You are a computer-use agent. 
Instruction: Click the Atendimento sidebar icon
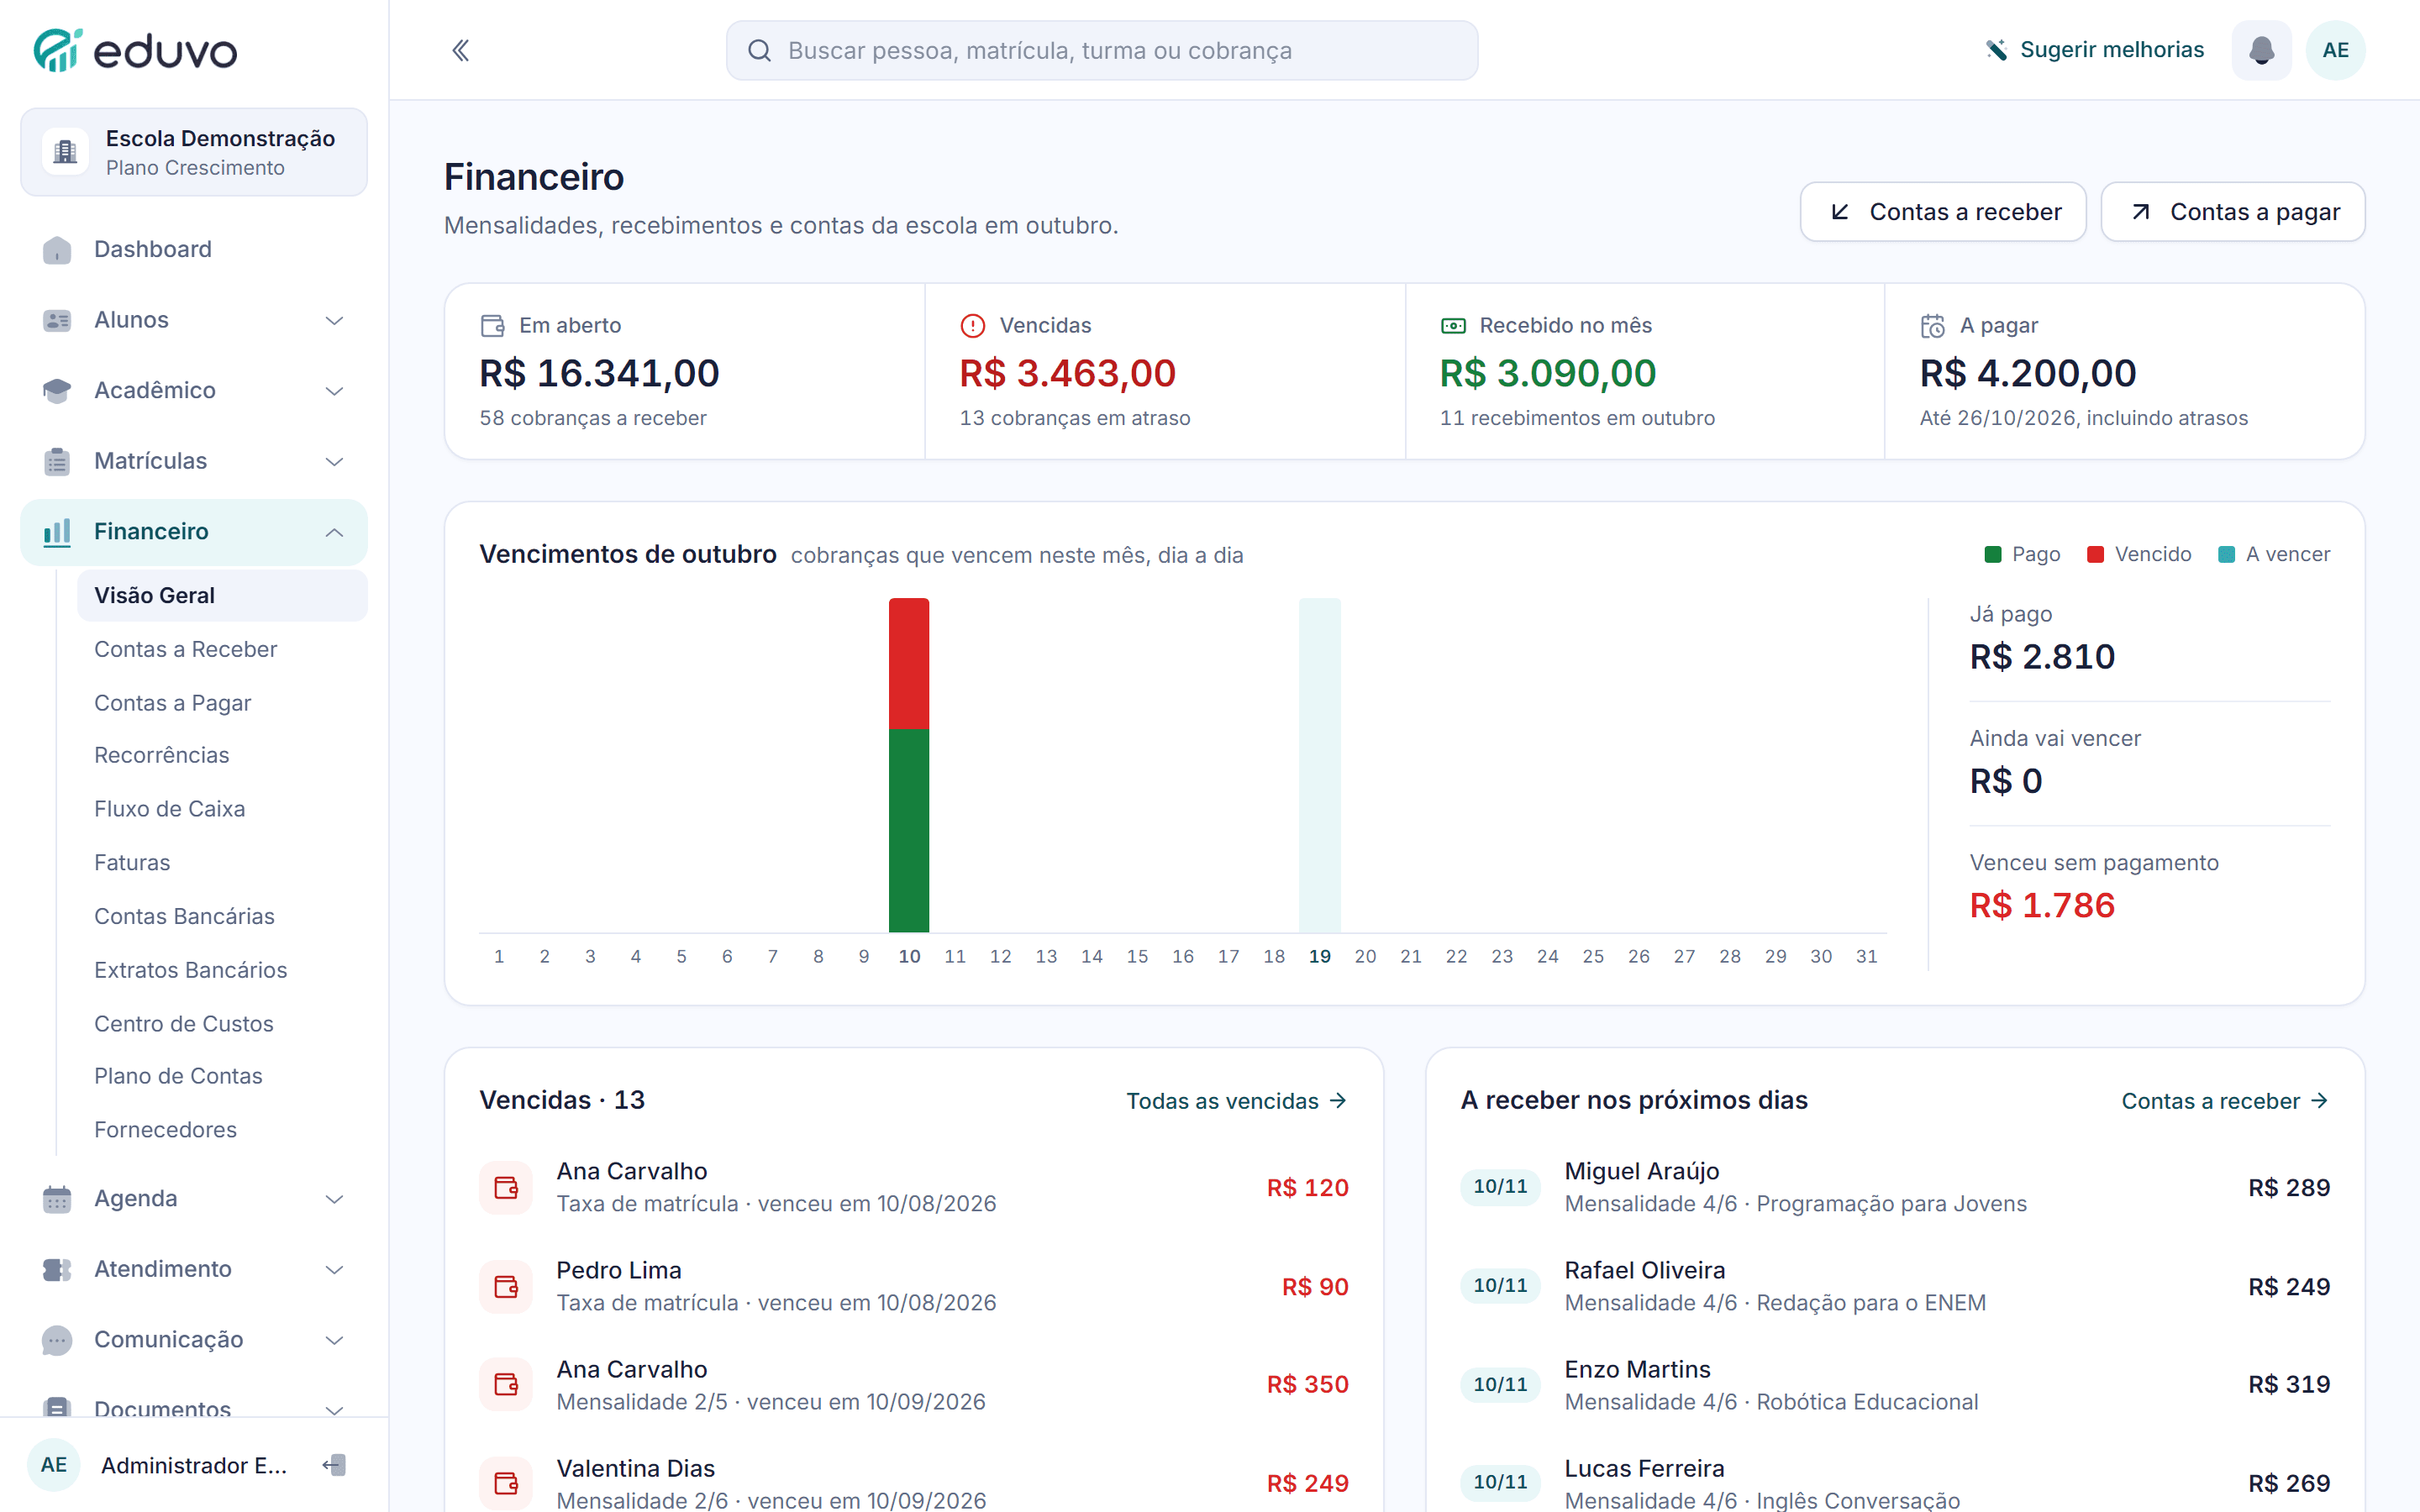click(57, 1269)
